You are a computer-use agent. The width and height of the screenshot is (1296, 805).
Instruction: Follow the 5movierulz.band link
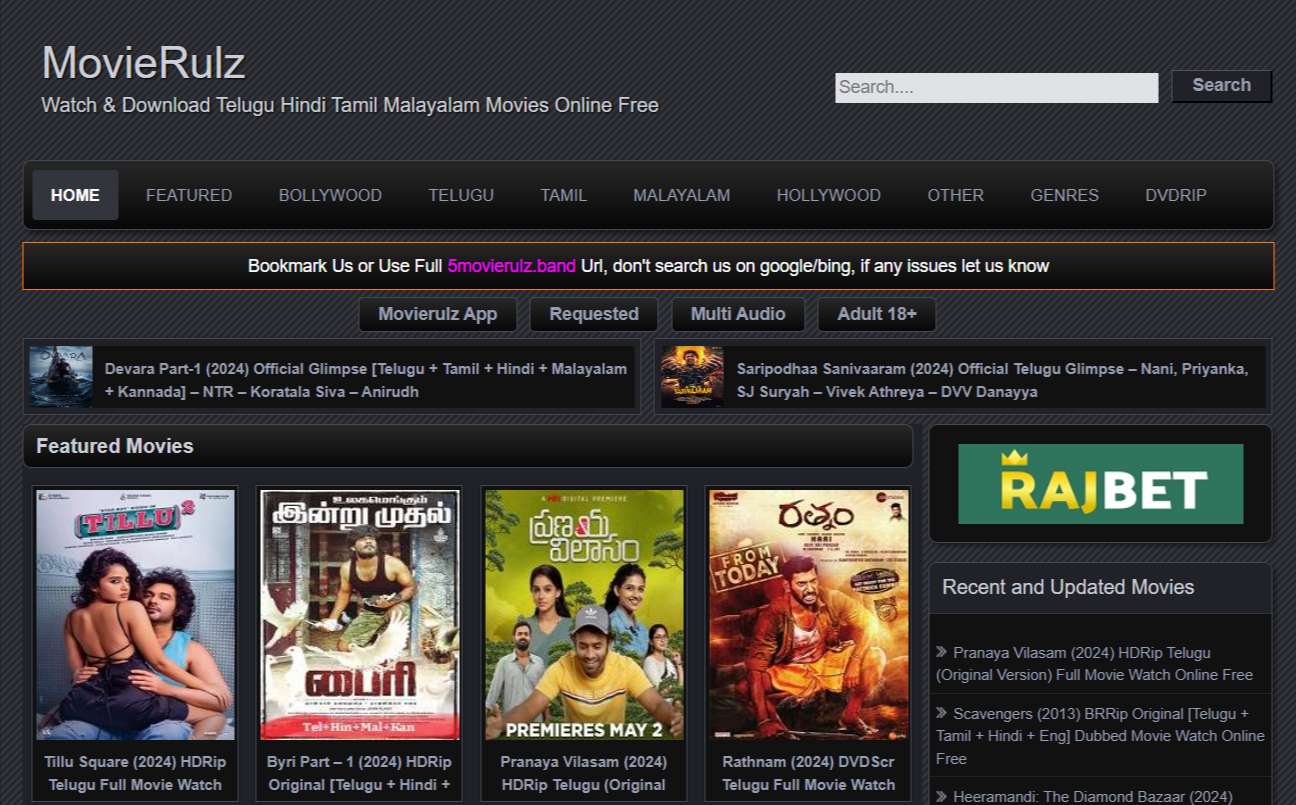511,266
